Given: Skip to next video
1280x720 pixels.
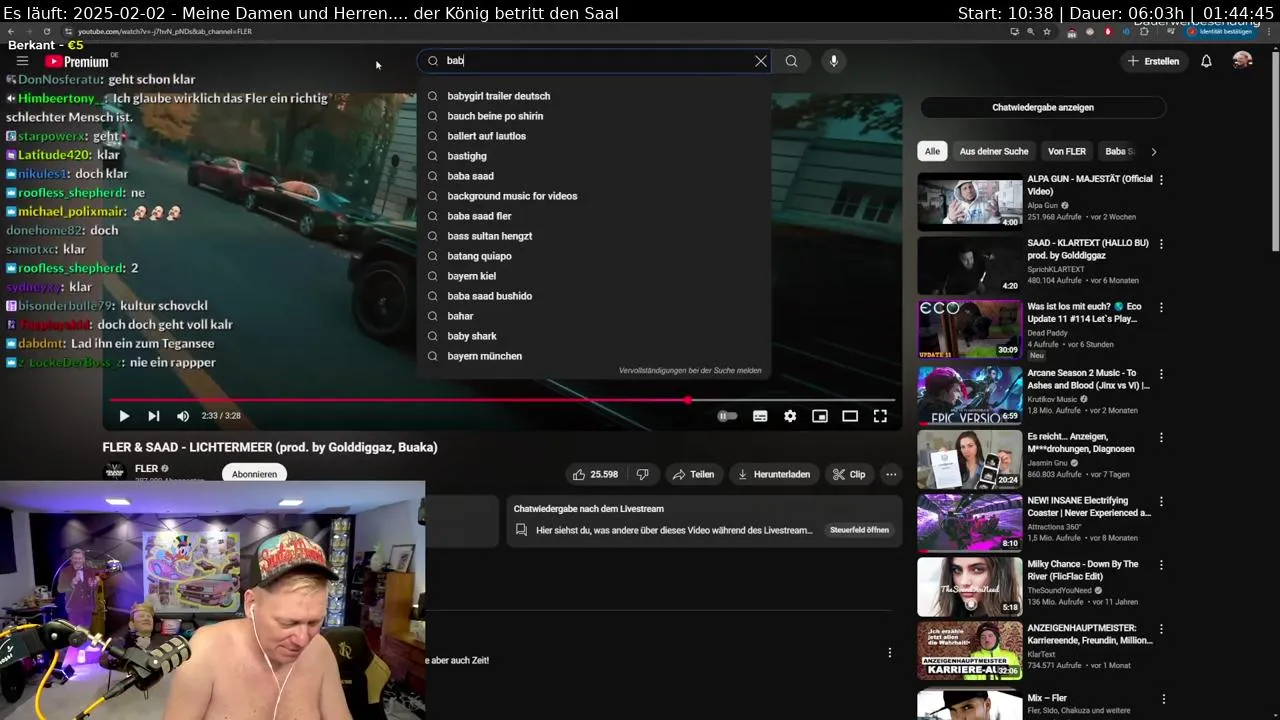Looking at the screenshot, I should (154, 416).
